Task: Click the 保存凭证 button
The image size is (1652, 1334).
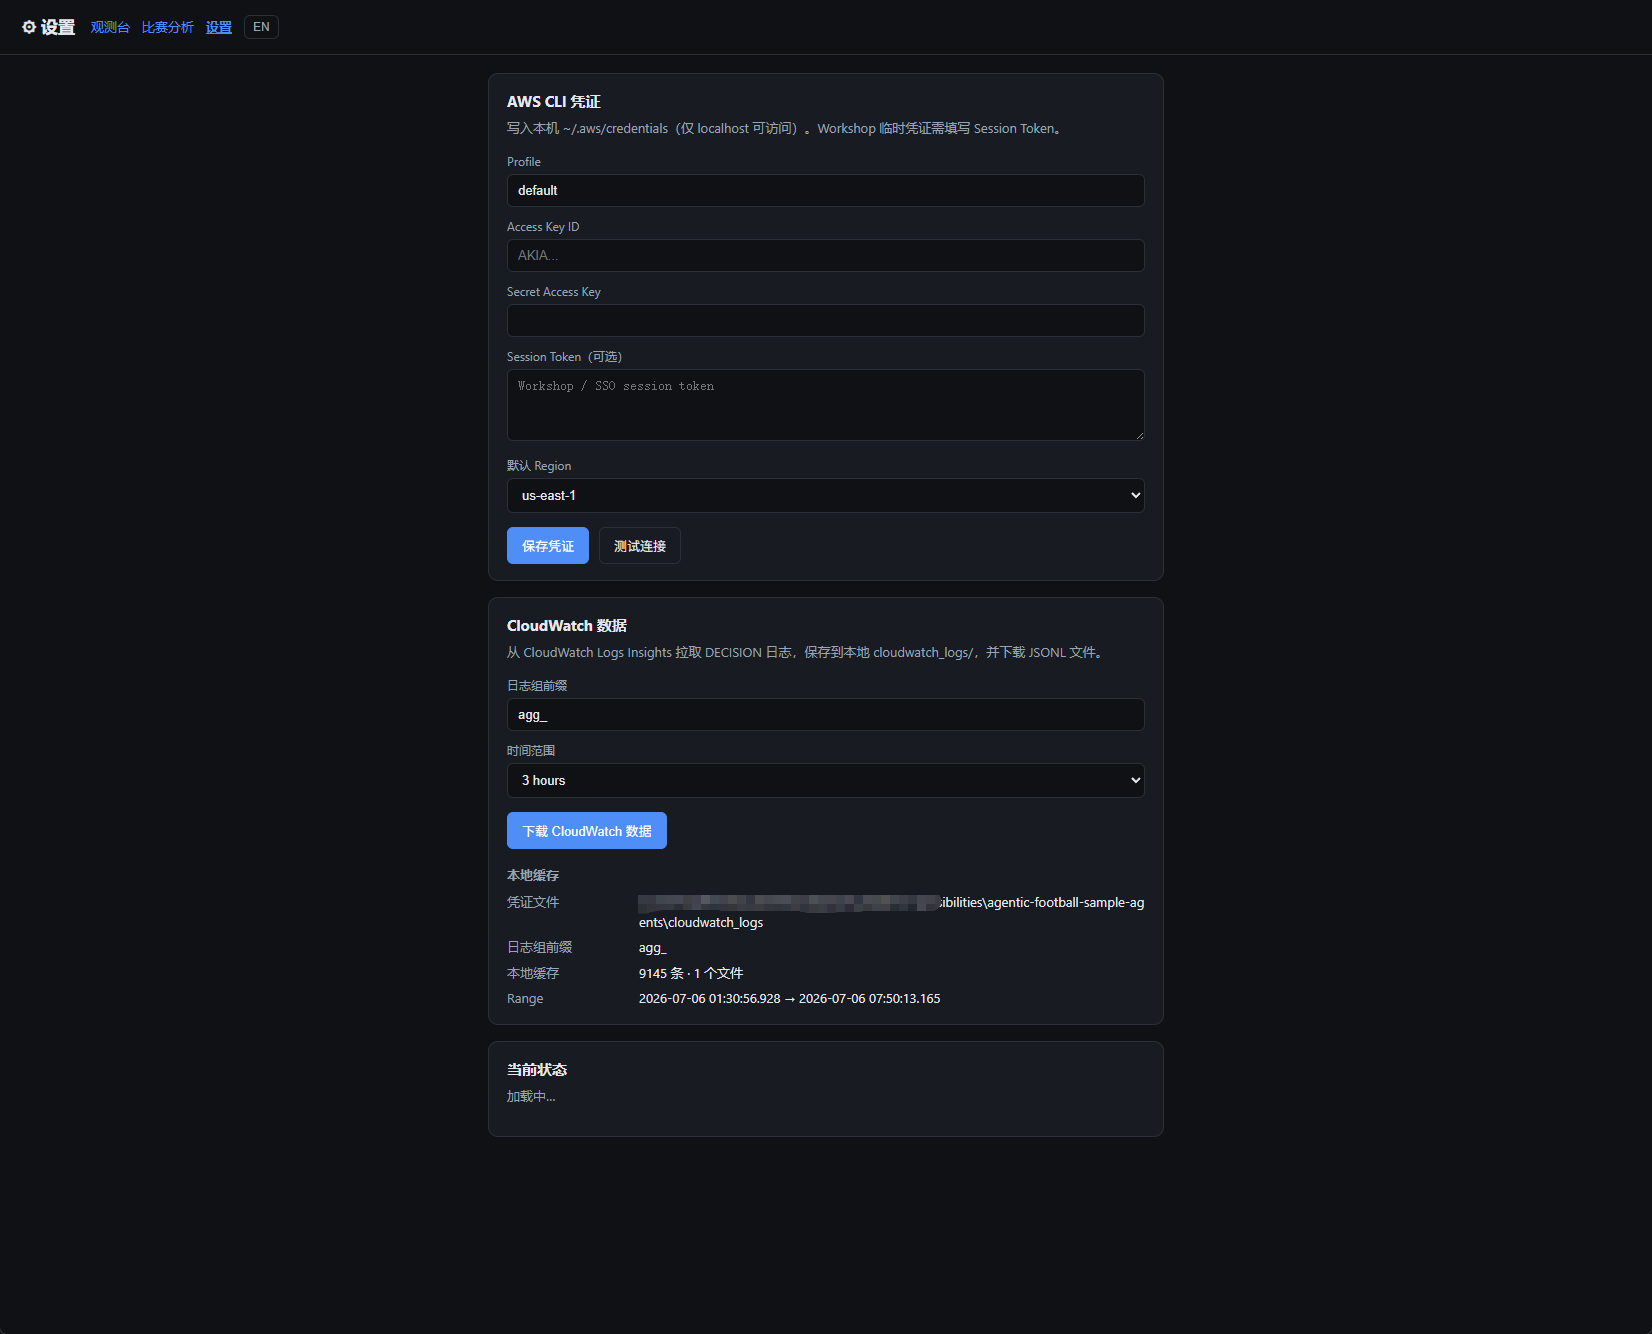Action: [x=548, y=546]
